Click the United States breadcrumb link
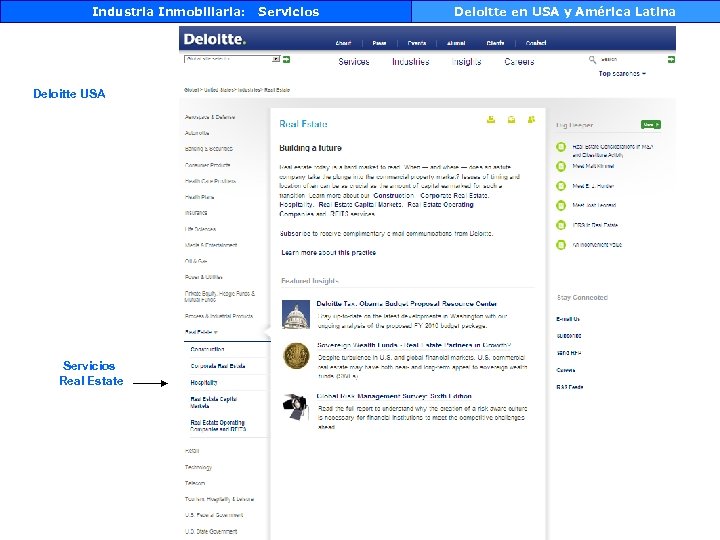 coord(219,90)
